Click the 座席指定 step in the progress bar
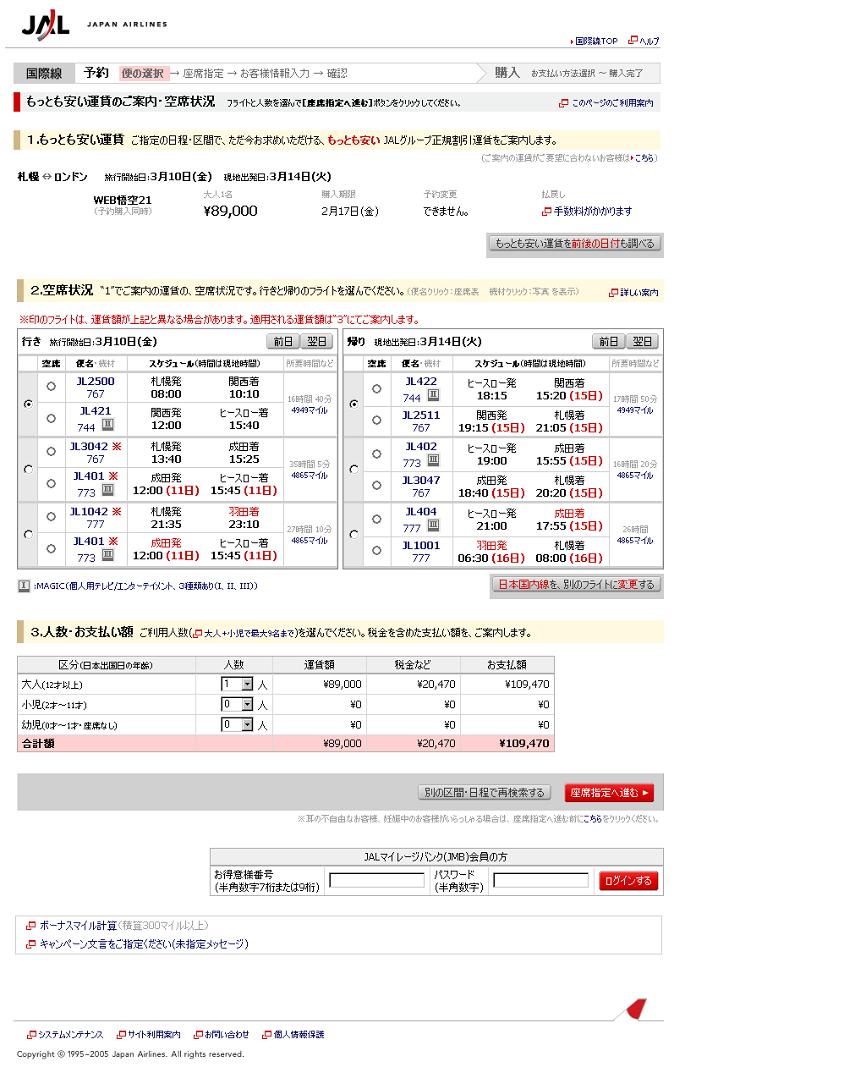 point(203,74)
